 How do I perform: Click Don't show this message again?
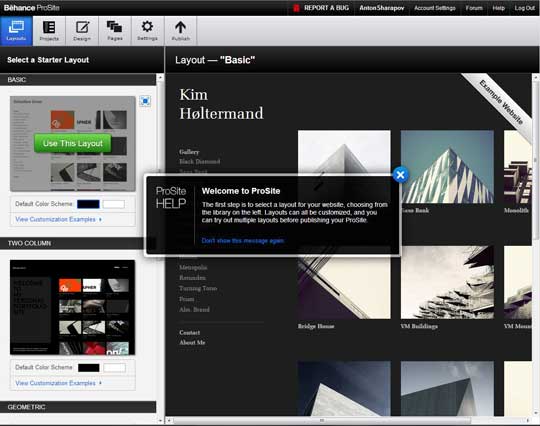coord(243,241)
